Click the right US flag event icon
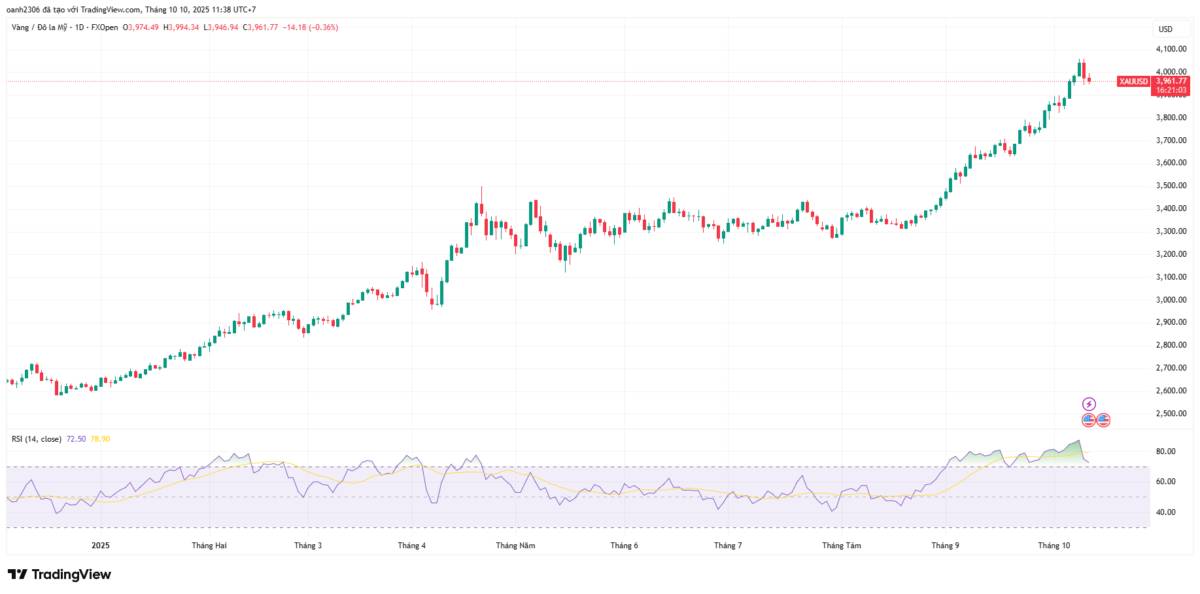Screen dimensions: 1200x594 [1103, 420]
